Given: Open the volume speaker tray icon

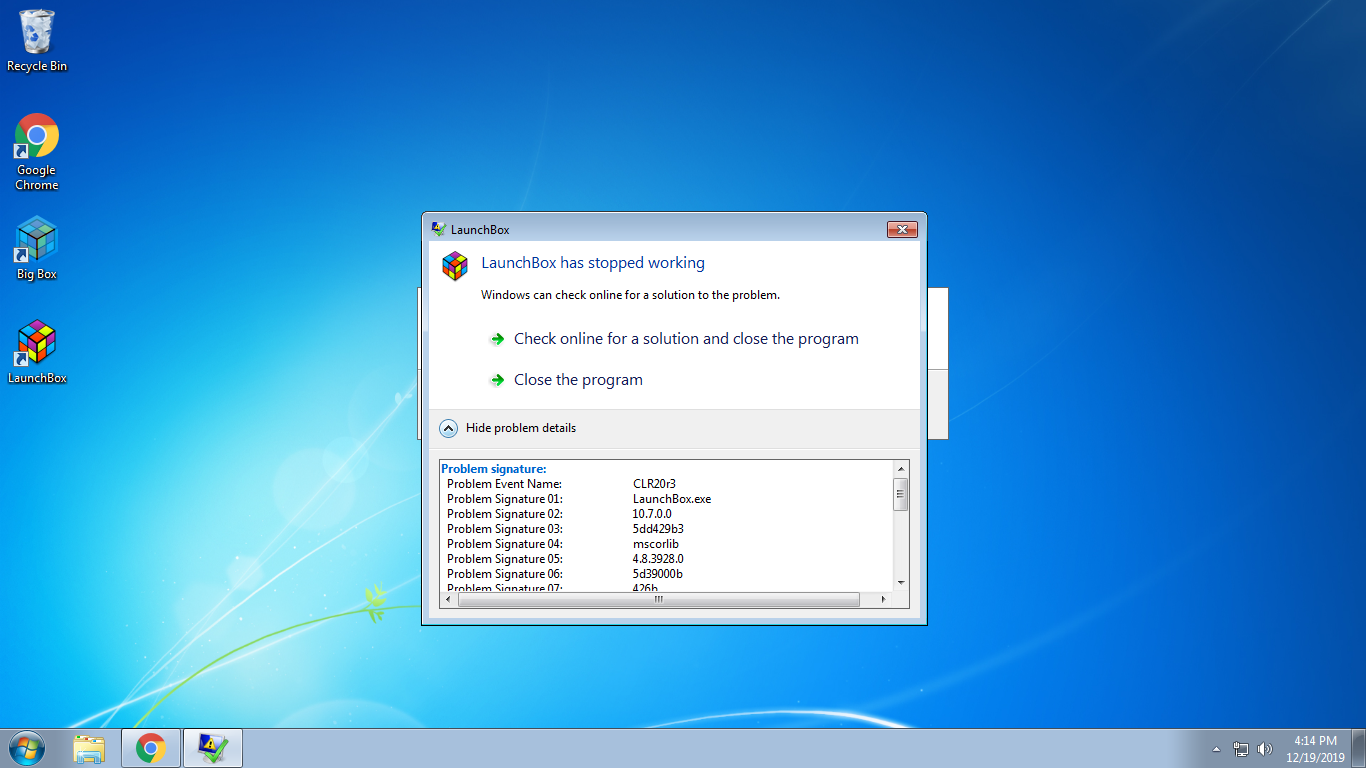Looking at the screenshot, I should click(1265, 749).
